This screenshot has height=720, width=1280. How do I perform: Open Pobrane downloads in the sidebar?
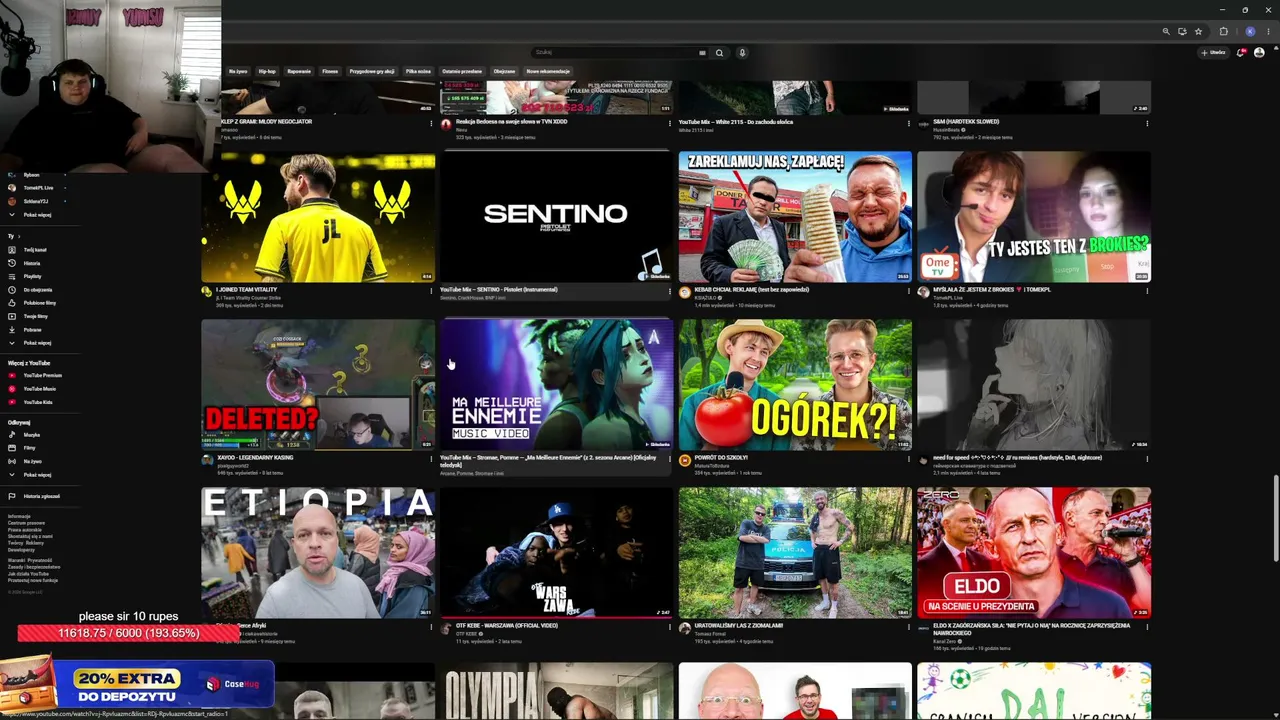pos(32,329)
